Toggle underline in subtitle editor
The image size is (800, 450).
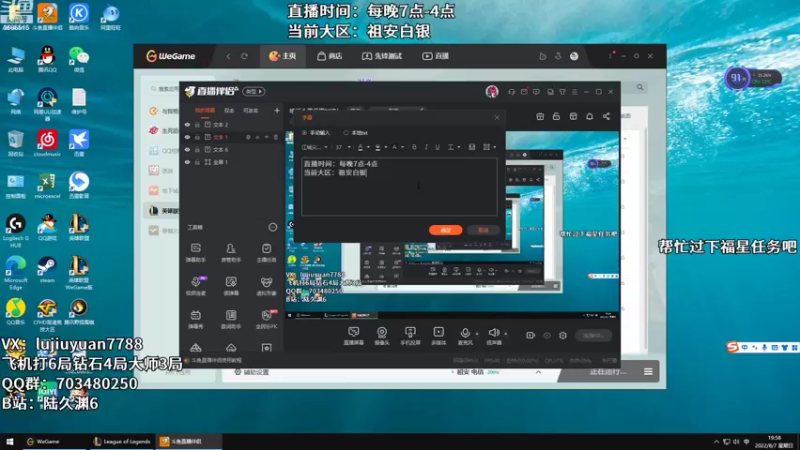click(437, 147)
